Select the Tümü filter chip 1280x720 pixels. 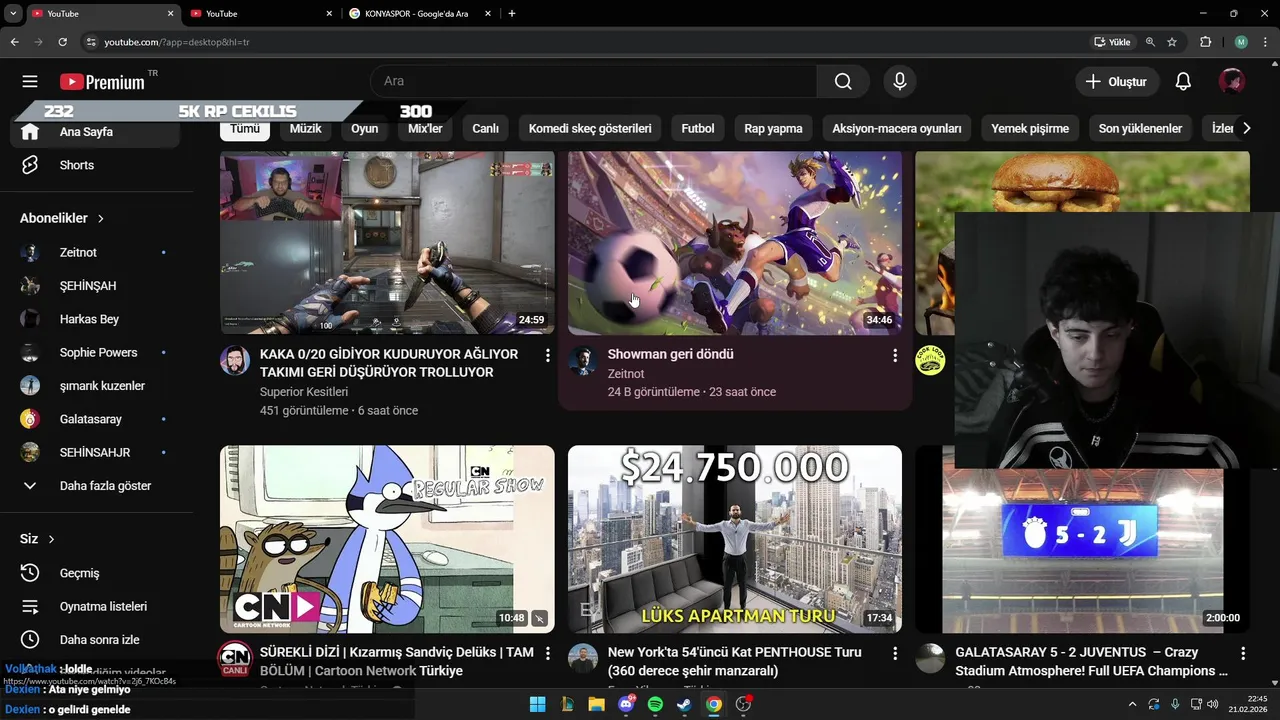(x=245, y=128)
